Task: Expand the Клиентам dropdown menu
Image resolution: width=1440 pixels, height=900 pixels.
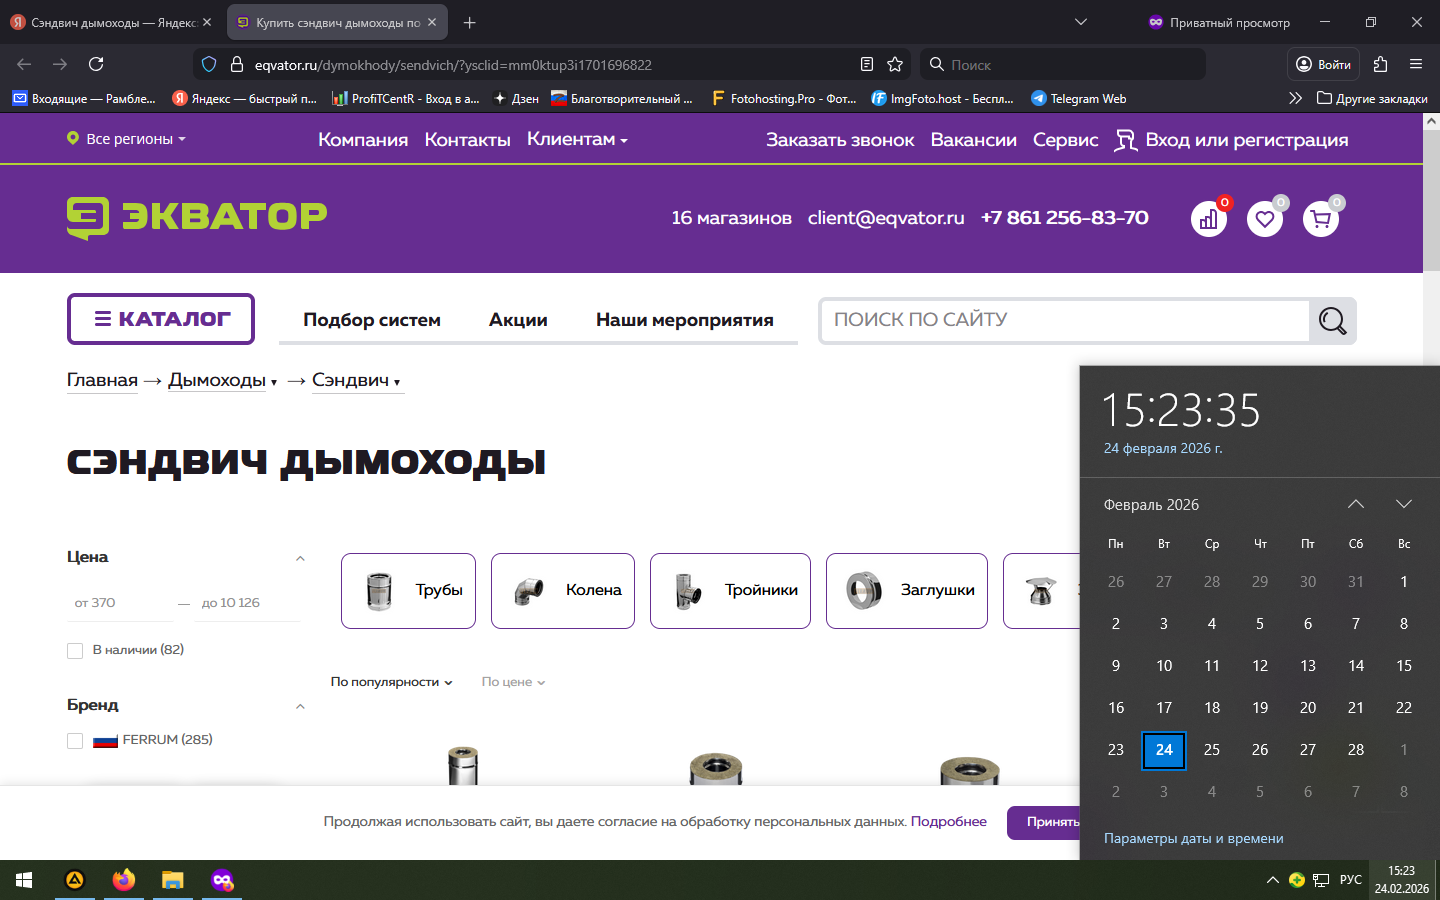Action: 577,139
